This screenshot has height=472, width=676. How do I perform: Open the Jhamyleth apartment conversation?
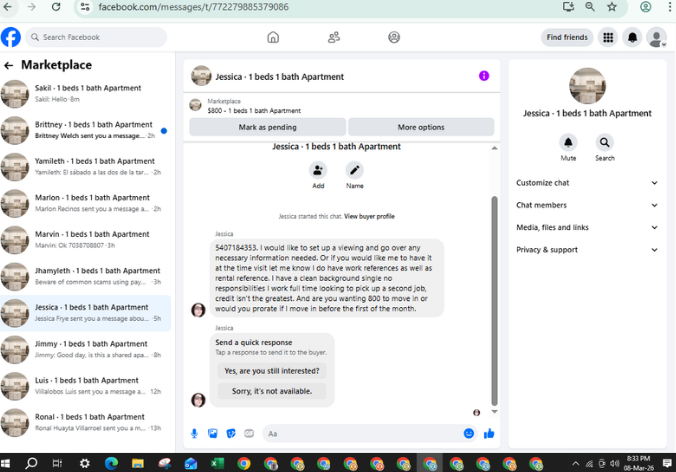[85, 277]
